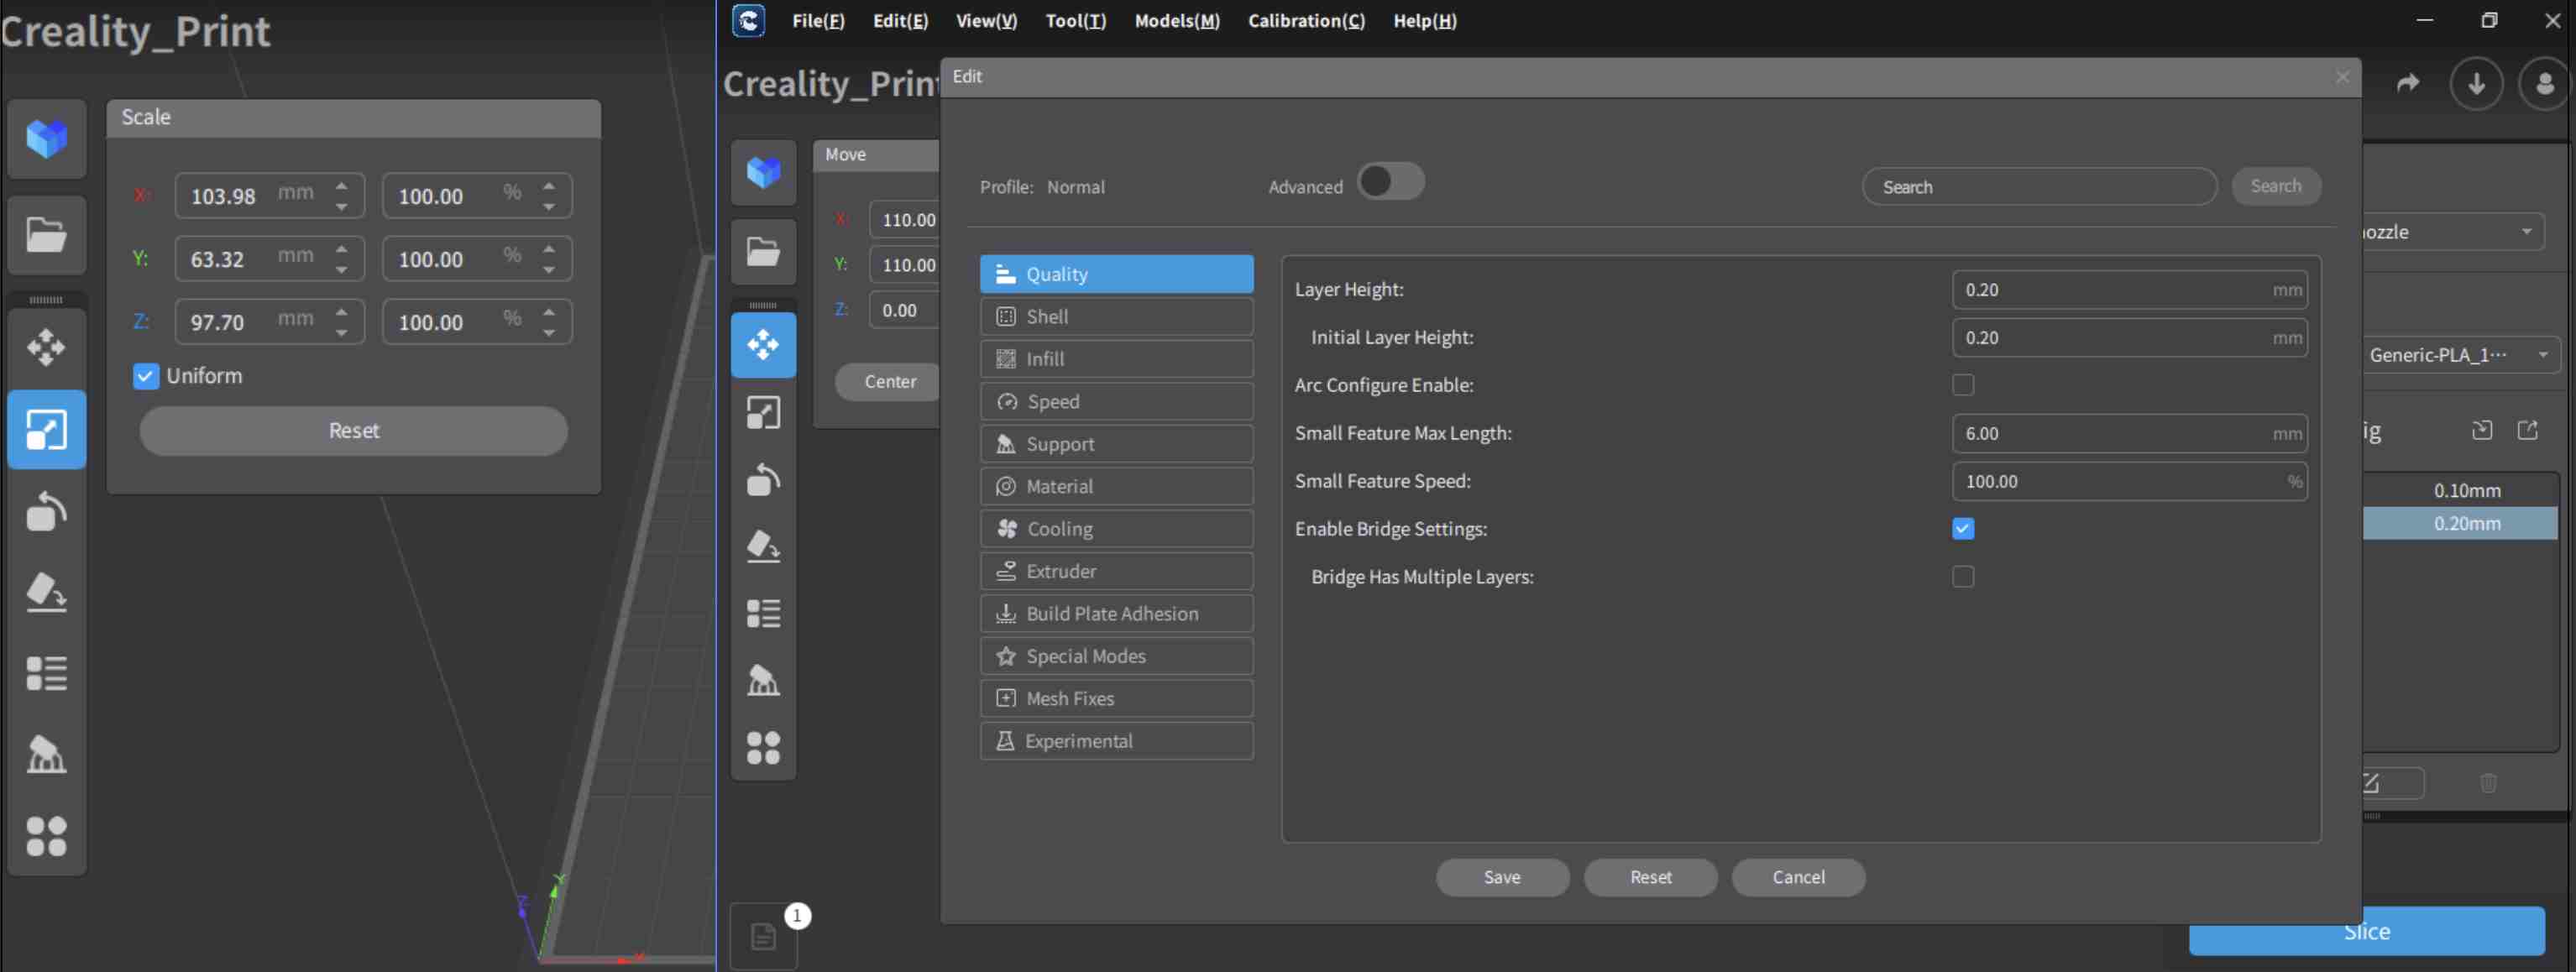
Task: Open the File menu
Action: point(818,21)
